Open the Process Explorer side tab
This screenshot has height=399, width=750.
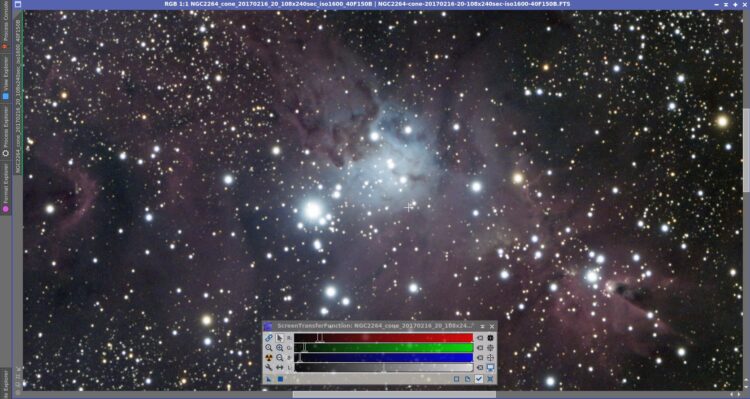(5, 131)
